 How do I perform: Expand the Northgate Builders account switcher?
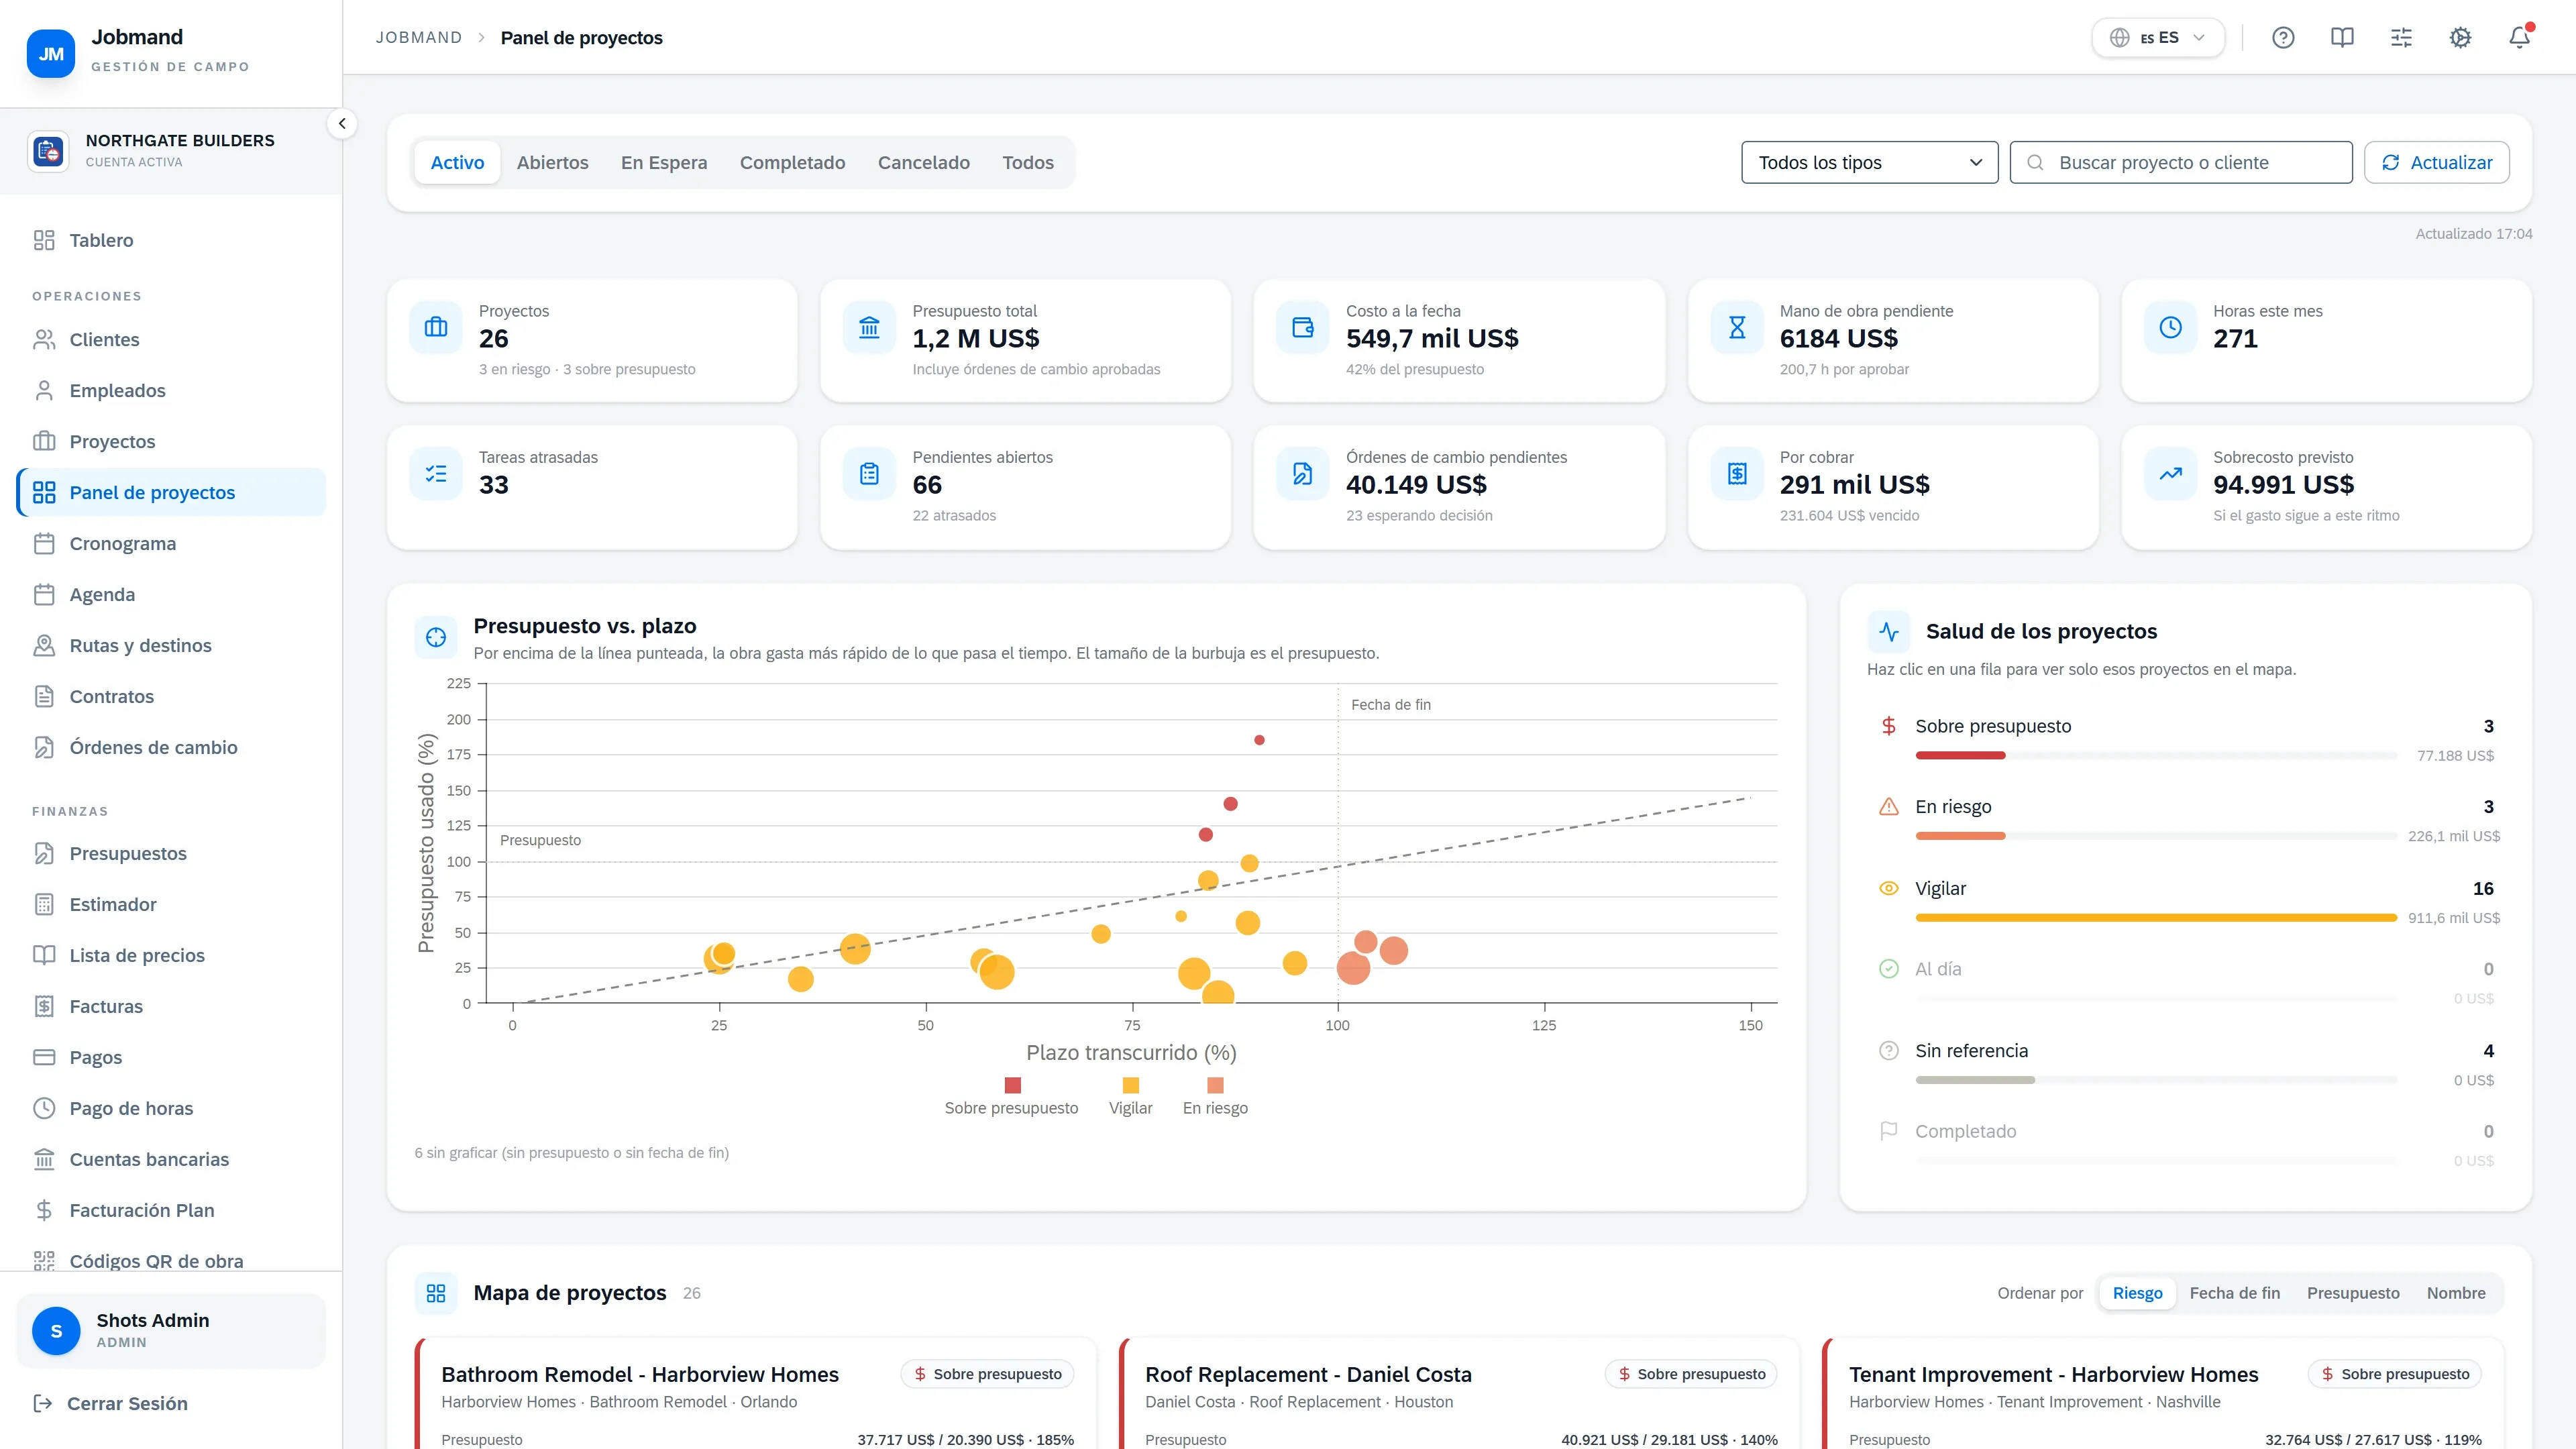tap(171, 151)
